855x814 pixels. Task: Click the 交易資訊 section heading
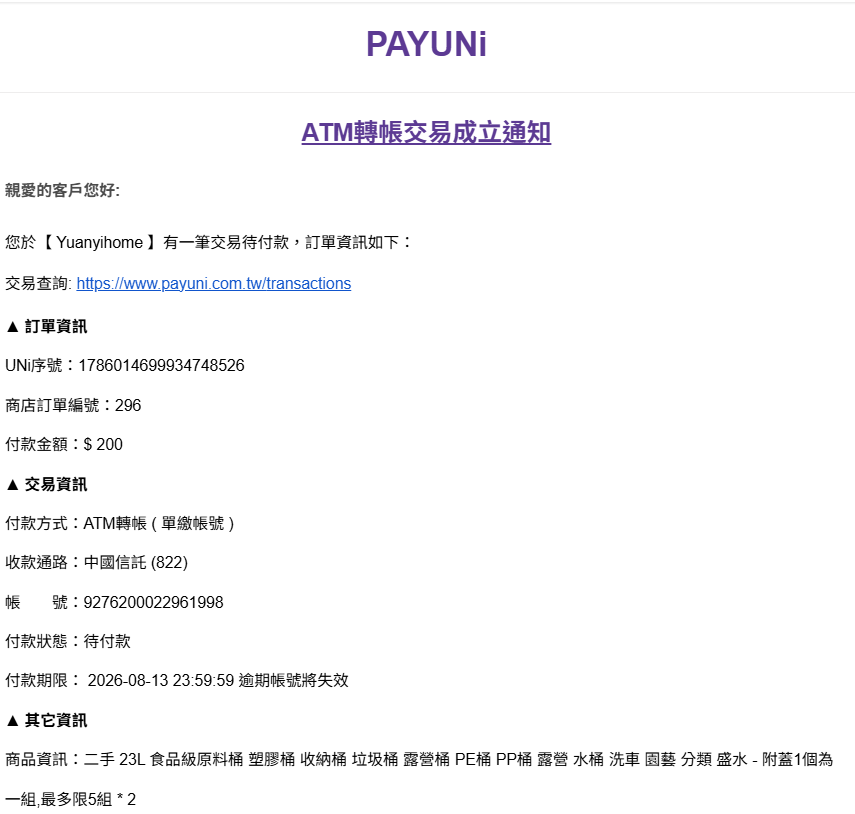click(x=46, y=484)
